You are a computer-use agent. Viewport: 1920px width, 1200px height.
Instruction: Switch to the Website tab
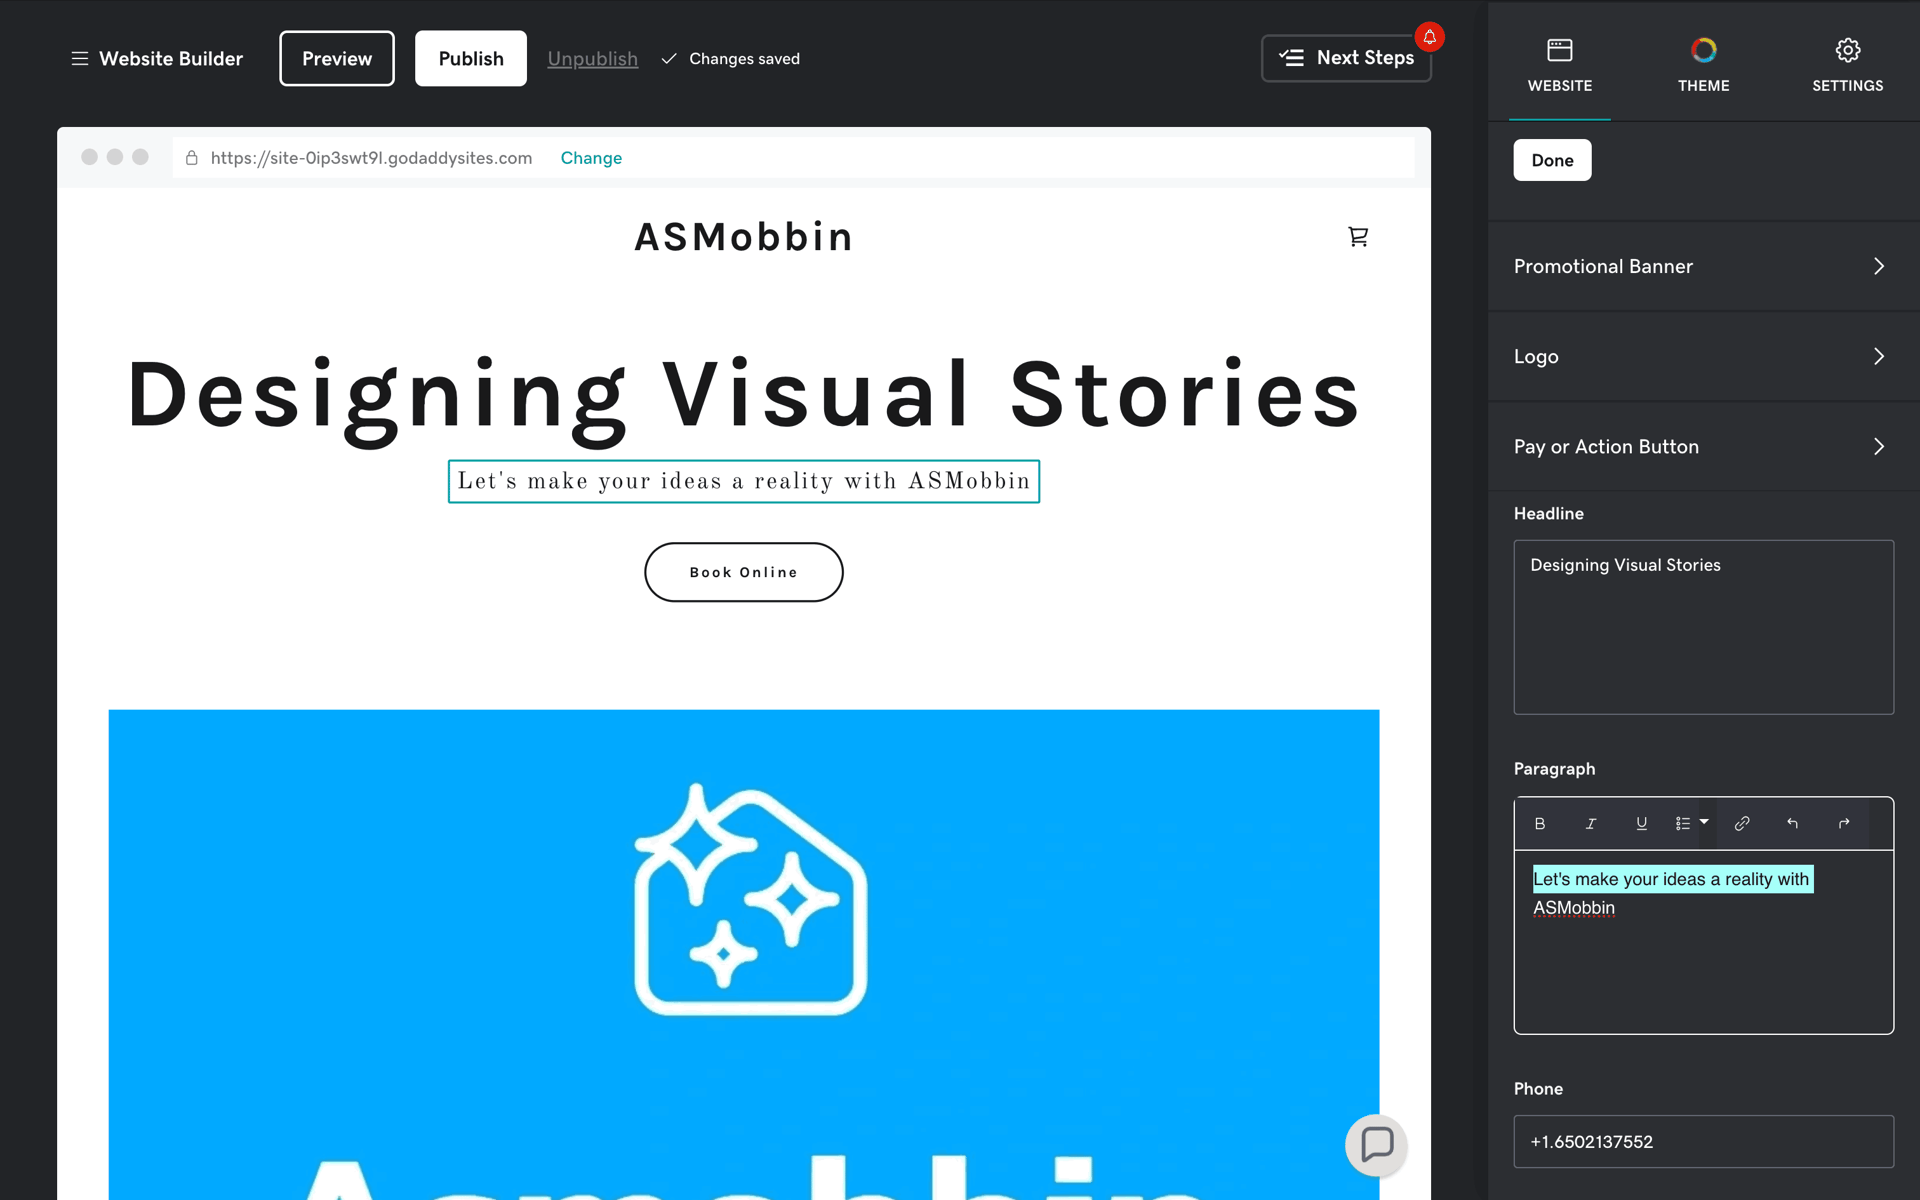point(1560,64)
